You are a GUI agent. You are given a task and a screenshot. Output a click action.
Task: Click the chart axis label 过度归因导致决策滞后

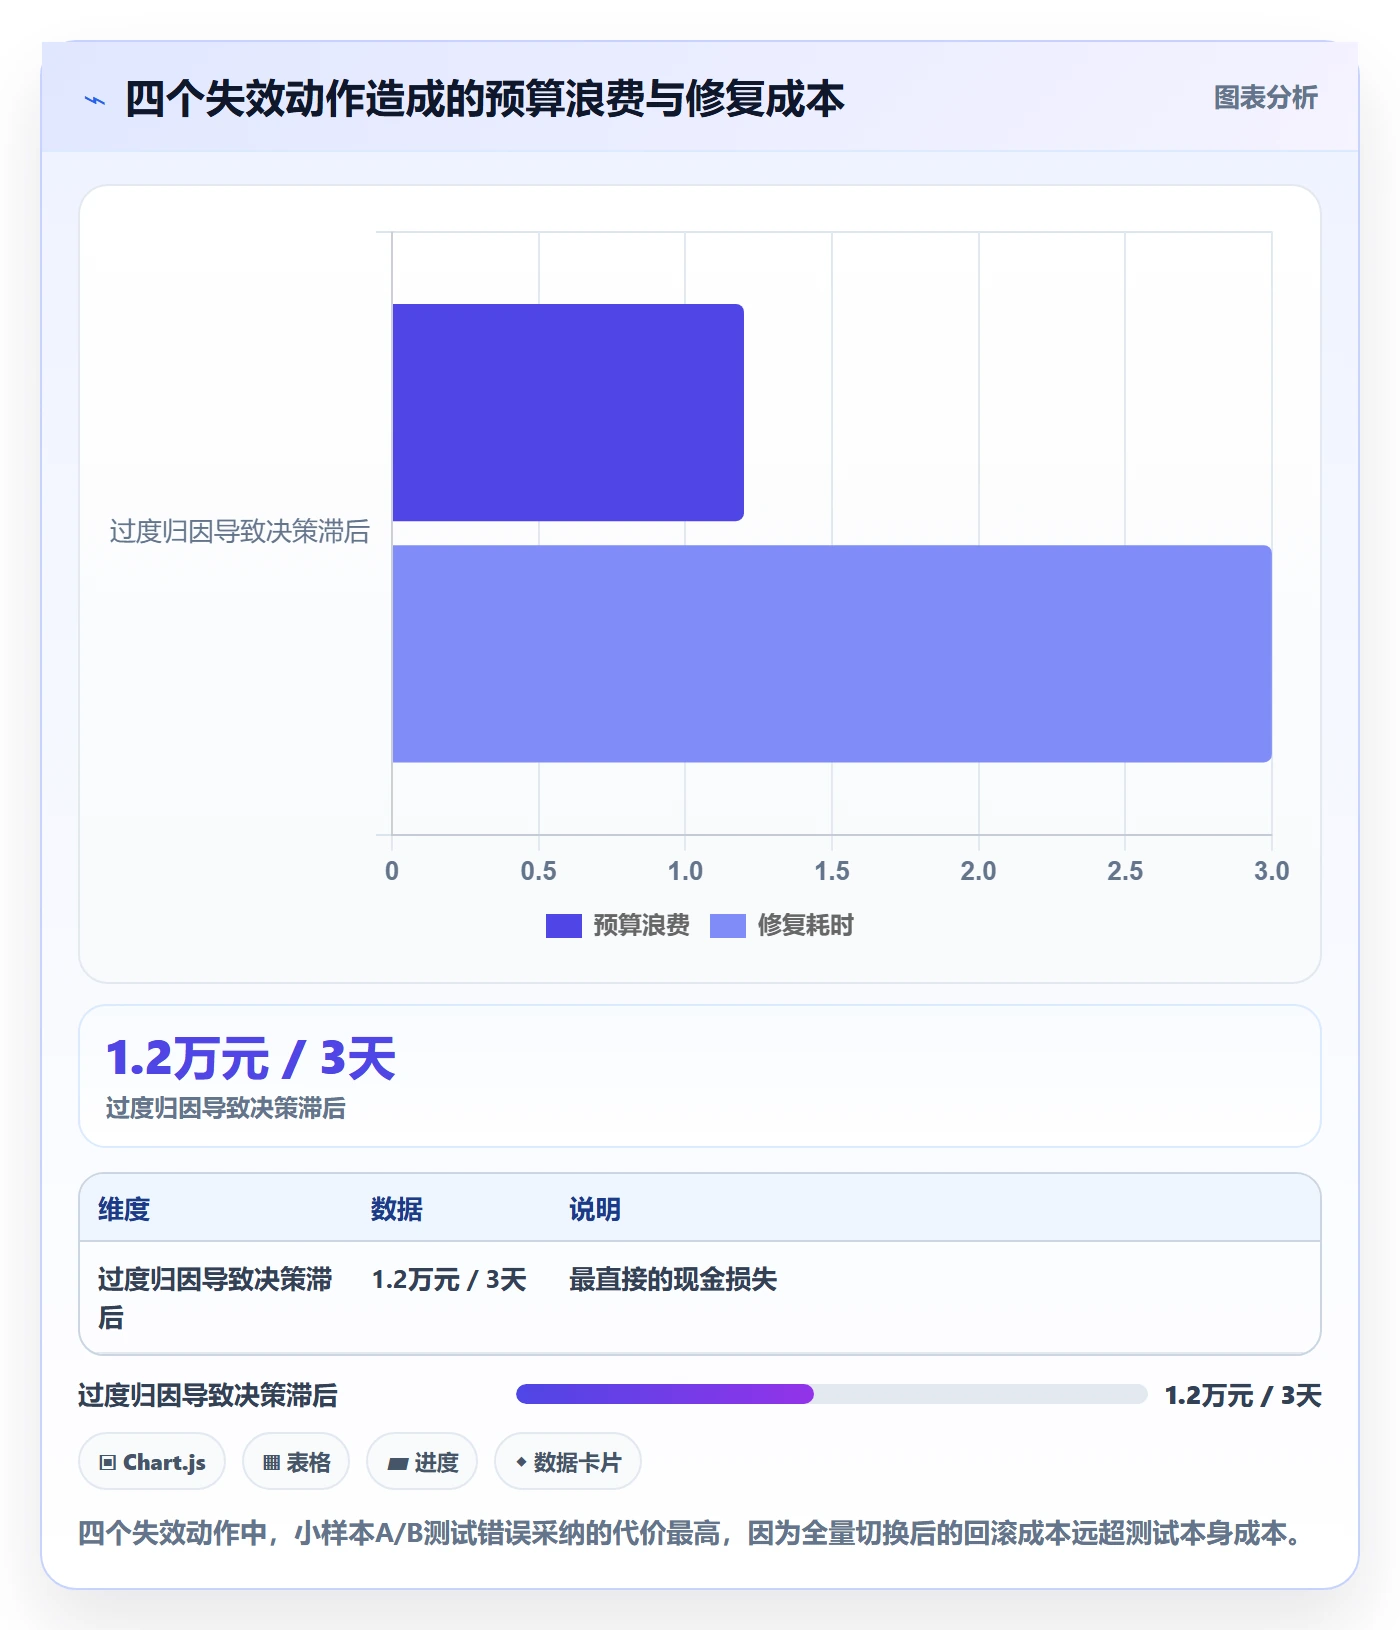[x=239, y=532]
